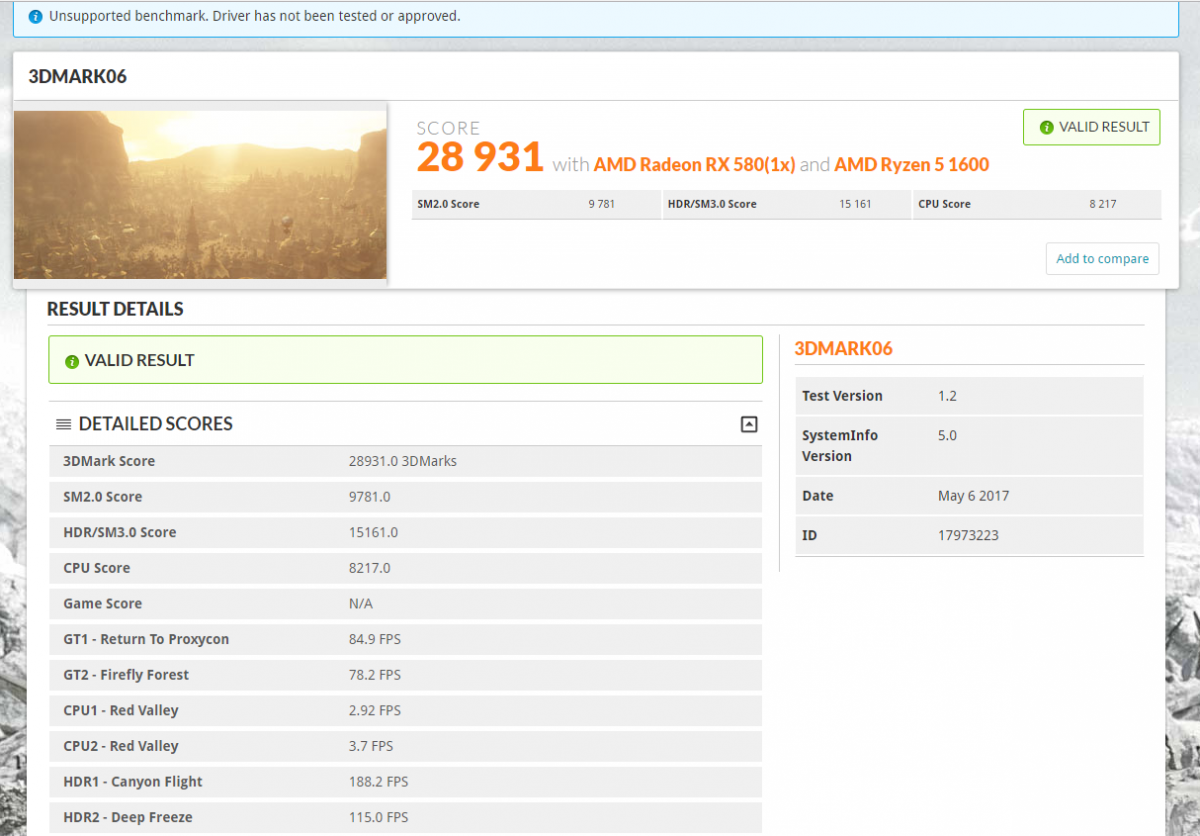Viewport: 1200px width, 836px height.
Task: Click the GT2 - Firefly Forest value 78.2 FPS
Action: (x=375, y=675)
